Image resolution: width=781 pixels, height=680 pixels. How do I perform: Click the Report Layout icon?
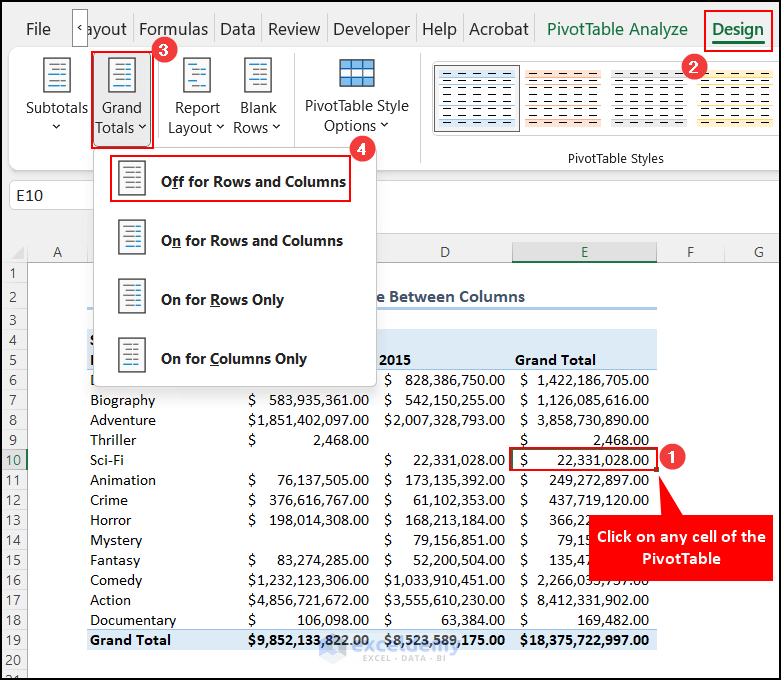[x=197, y=75]
